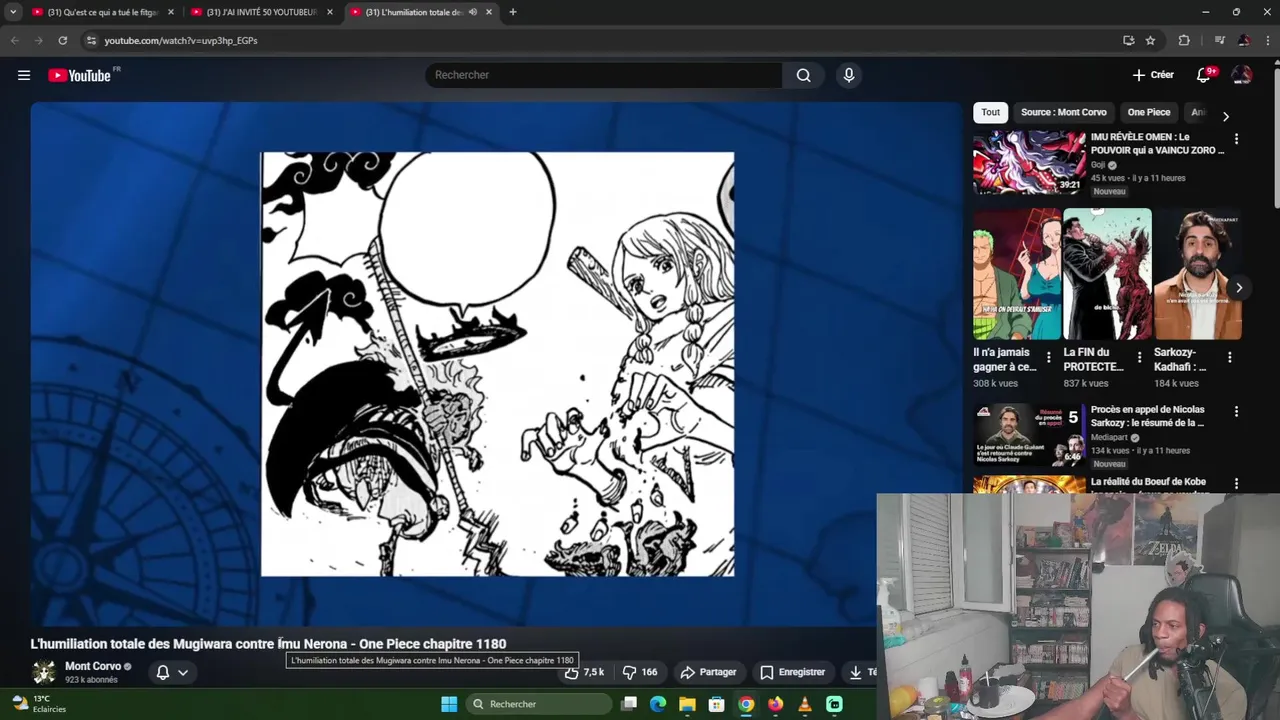Open the IMU RÉVÈLE OMEN video thumbnail
Image resolution: width=1280 pixels, height=720 pixels.
1029,163
